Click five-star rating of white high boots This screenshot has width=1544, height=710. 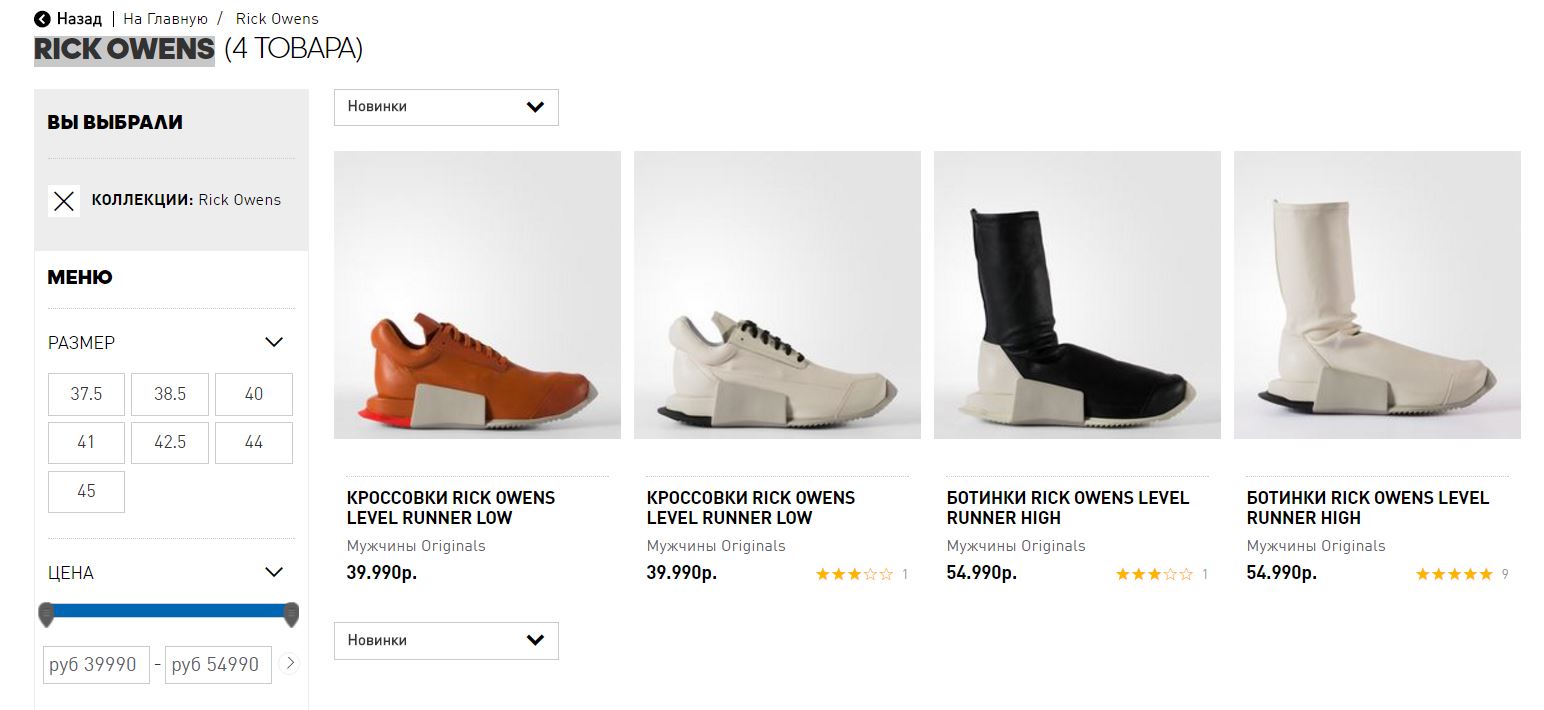(x=1454, y=574)
